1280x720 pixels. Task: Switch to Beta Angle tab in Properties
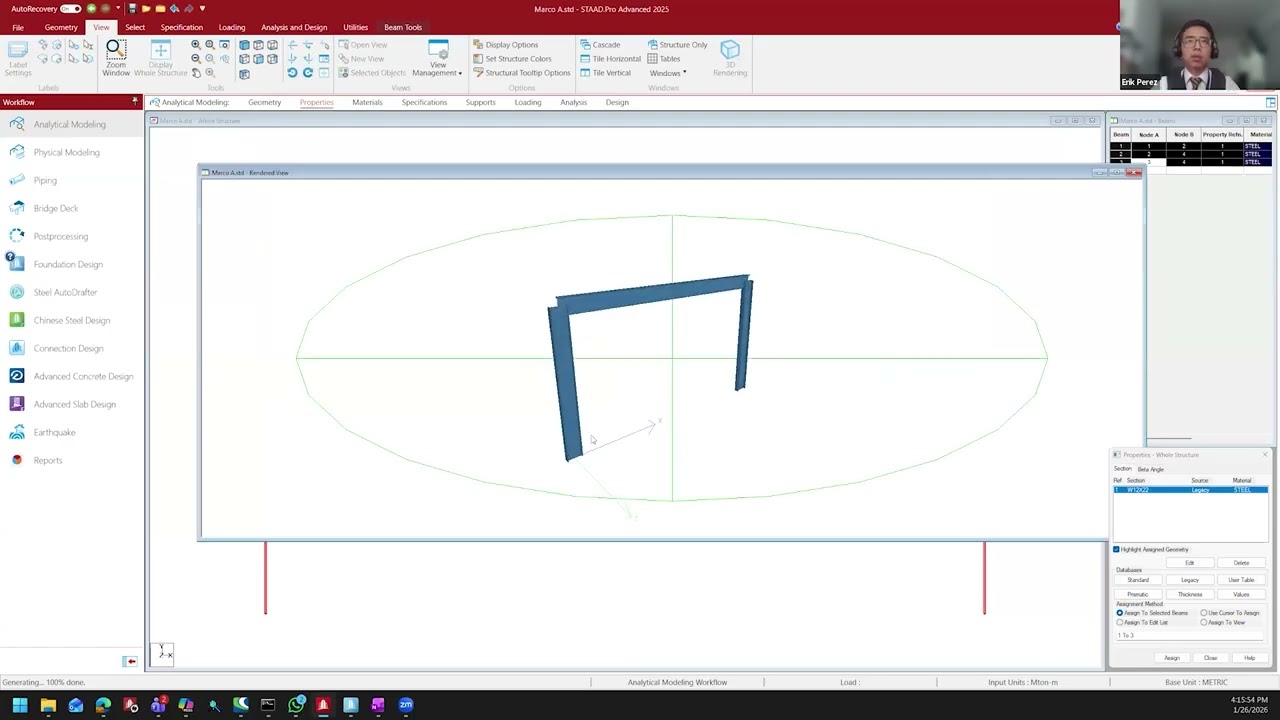point(1150,469)
